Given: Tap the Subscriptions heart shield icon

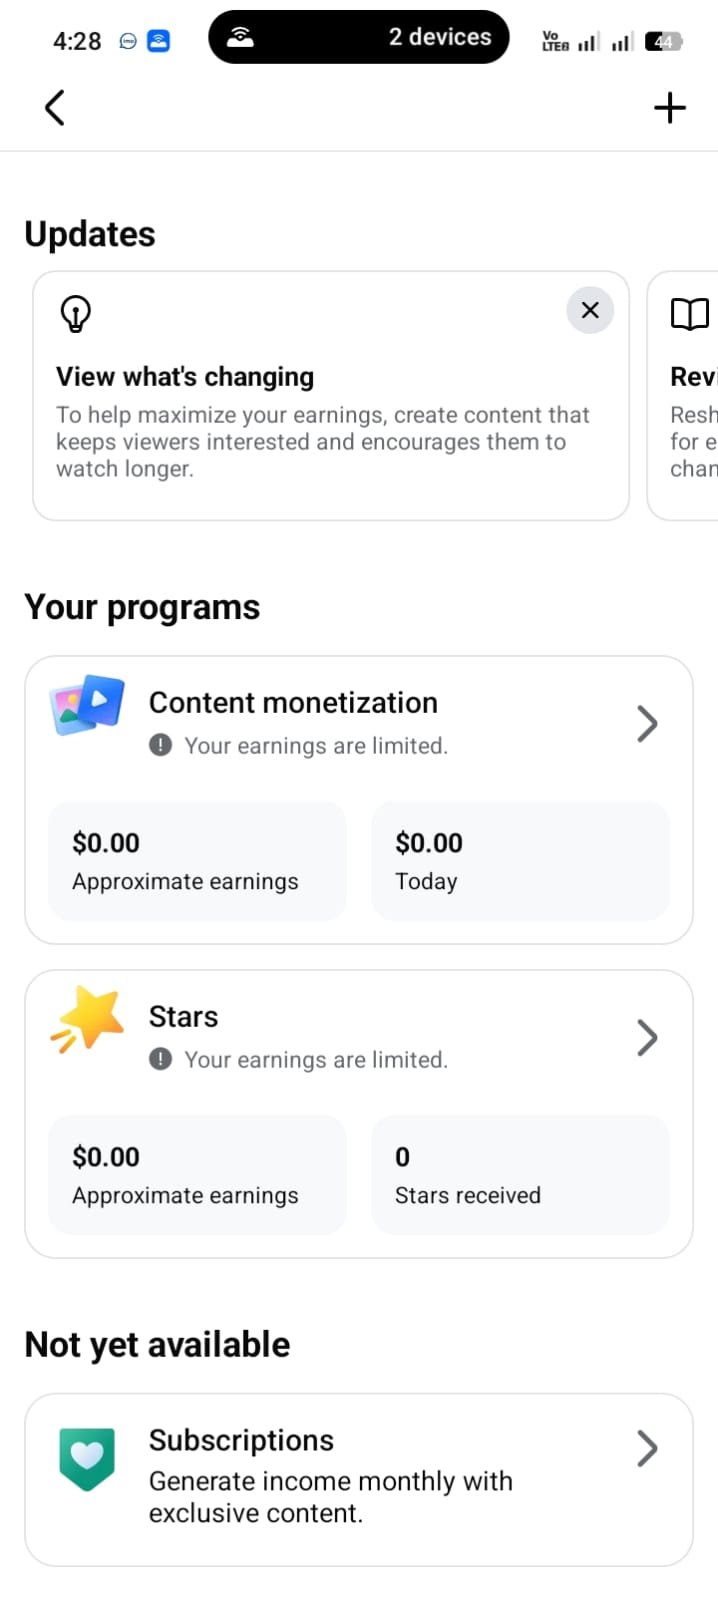Looking at the screenshot, I should 87,1459.
